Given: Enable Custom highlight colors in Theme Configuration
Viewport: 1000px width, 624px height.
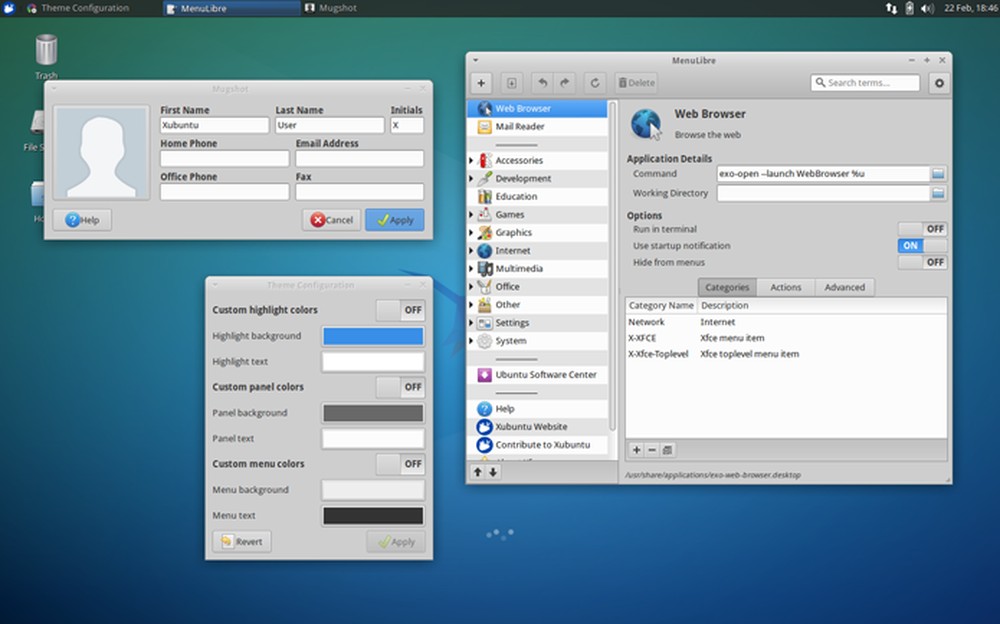Looking at the screenshot, I should 401,310.
